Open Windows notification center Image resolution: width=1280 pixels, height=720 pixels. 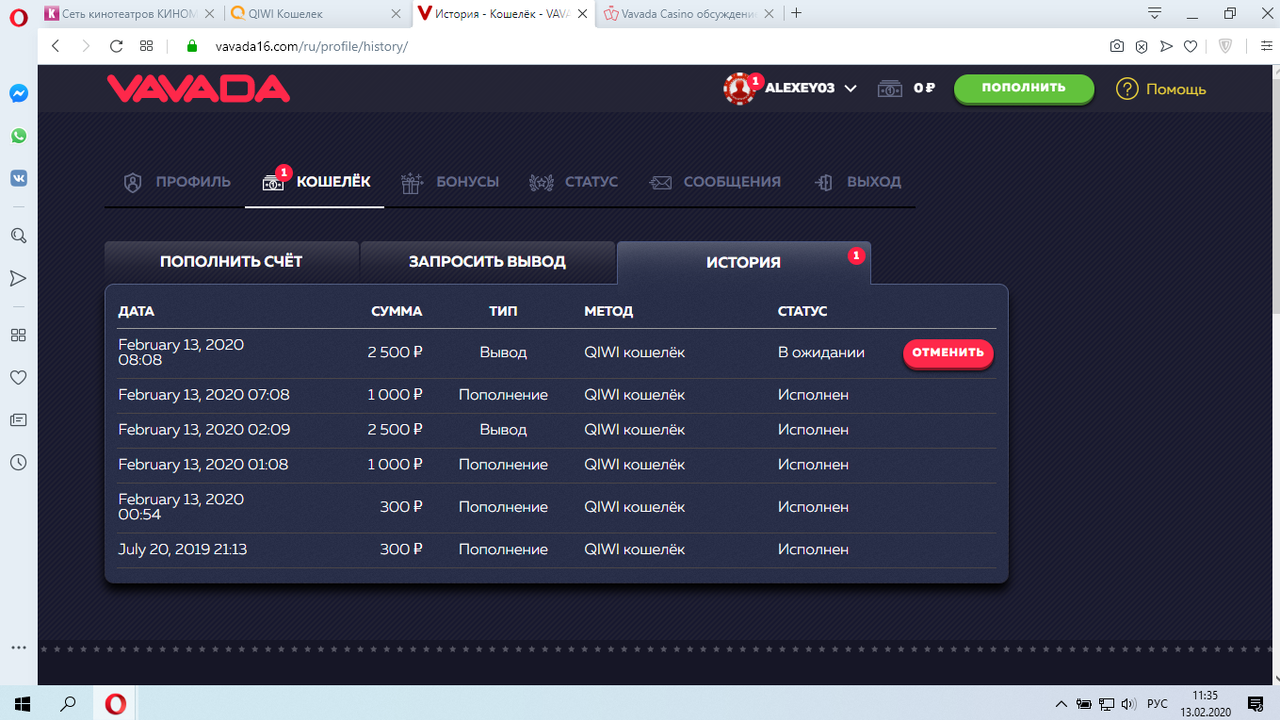[1256, 704]
